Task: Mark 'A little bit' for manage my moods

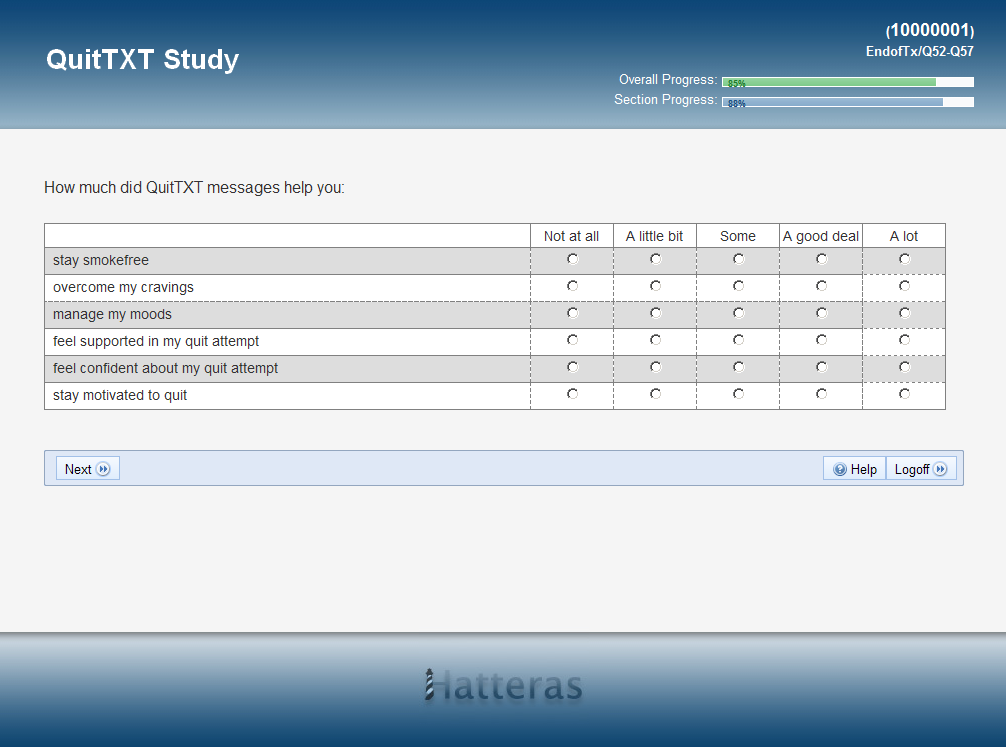Action: coord(655,313)
